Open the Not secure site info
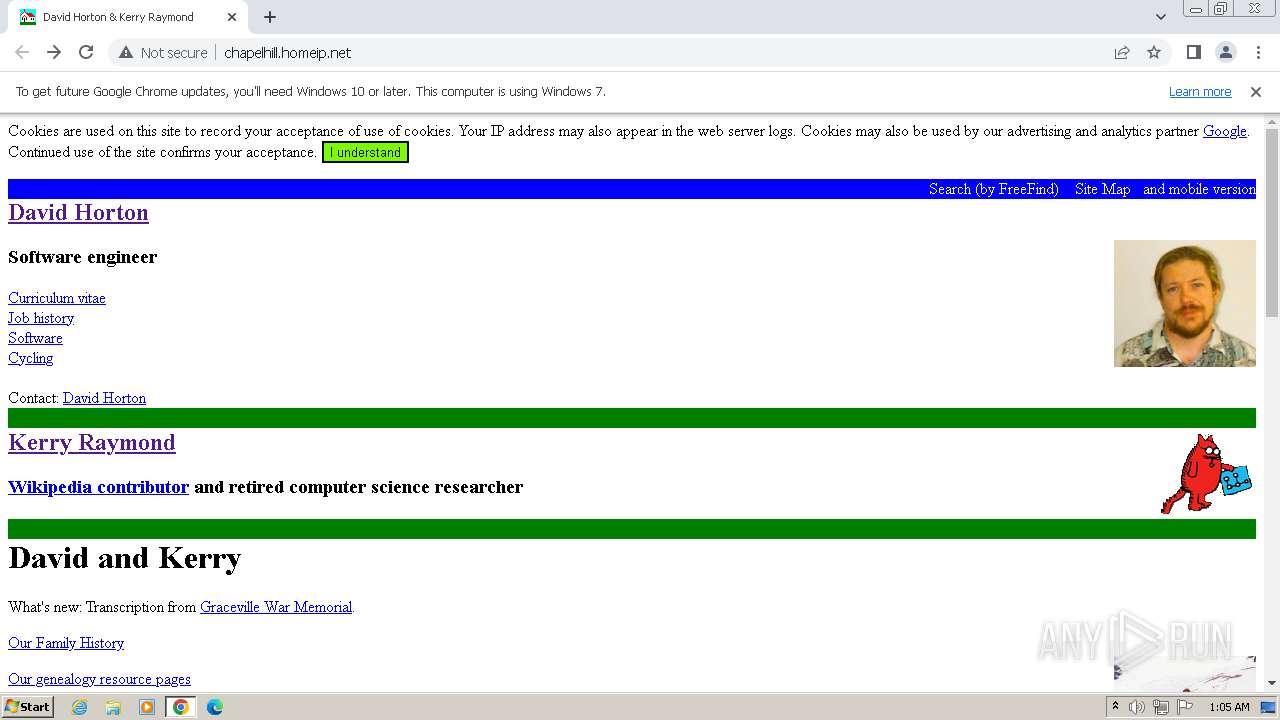 coord(163,53)
